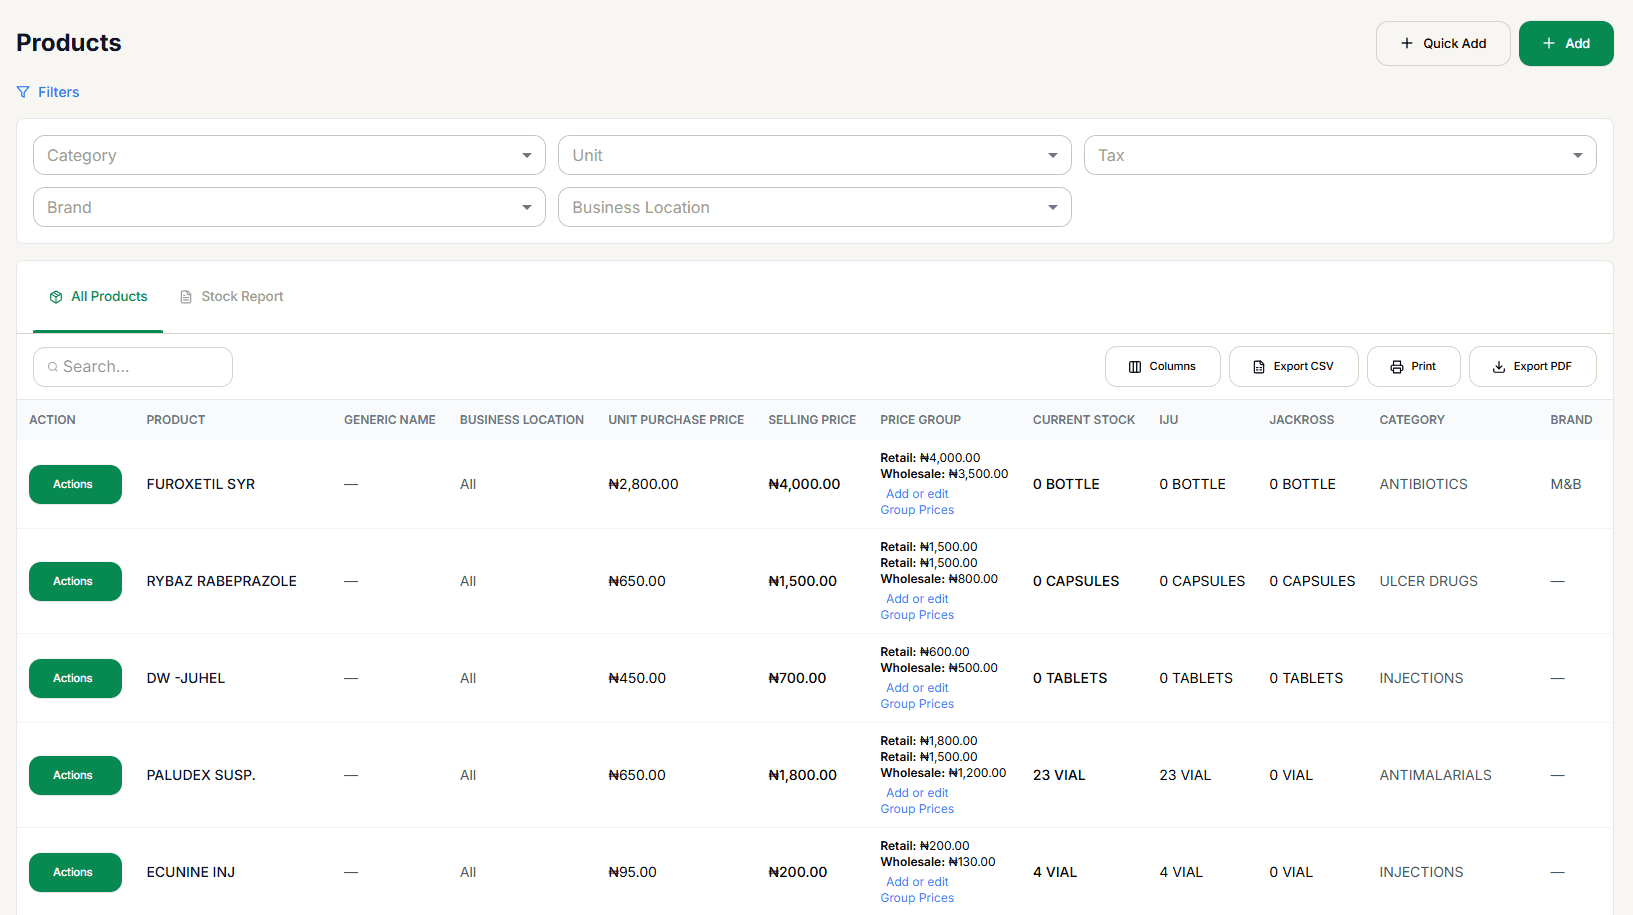This screenshot has width=1633, height=915.
Task: Sort by the PRODUCT column header
Action: [176, 420]
